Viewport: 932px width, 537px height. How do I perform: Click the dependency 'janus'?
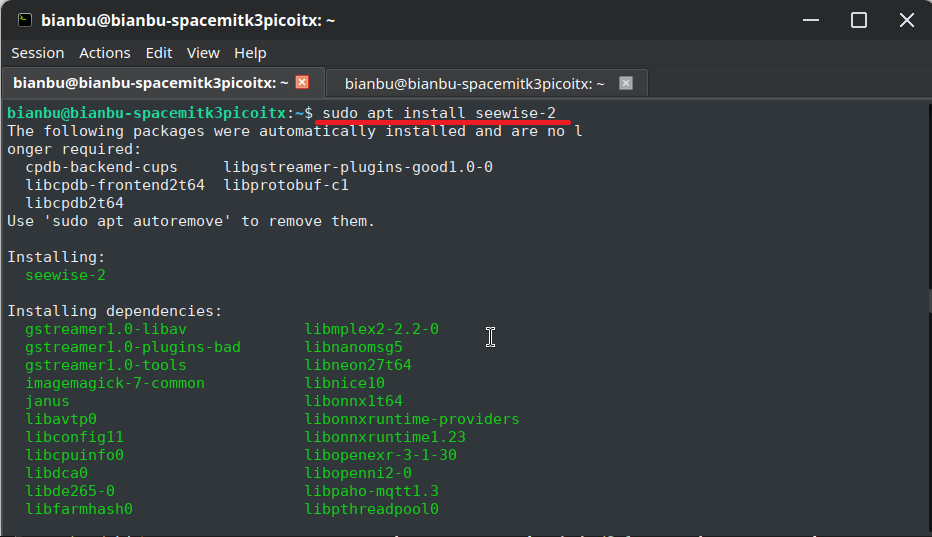tap(47, 401)
